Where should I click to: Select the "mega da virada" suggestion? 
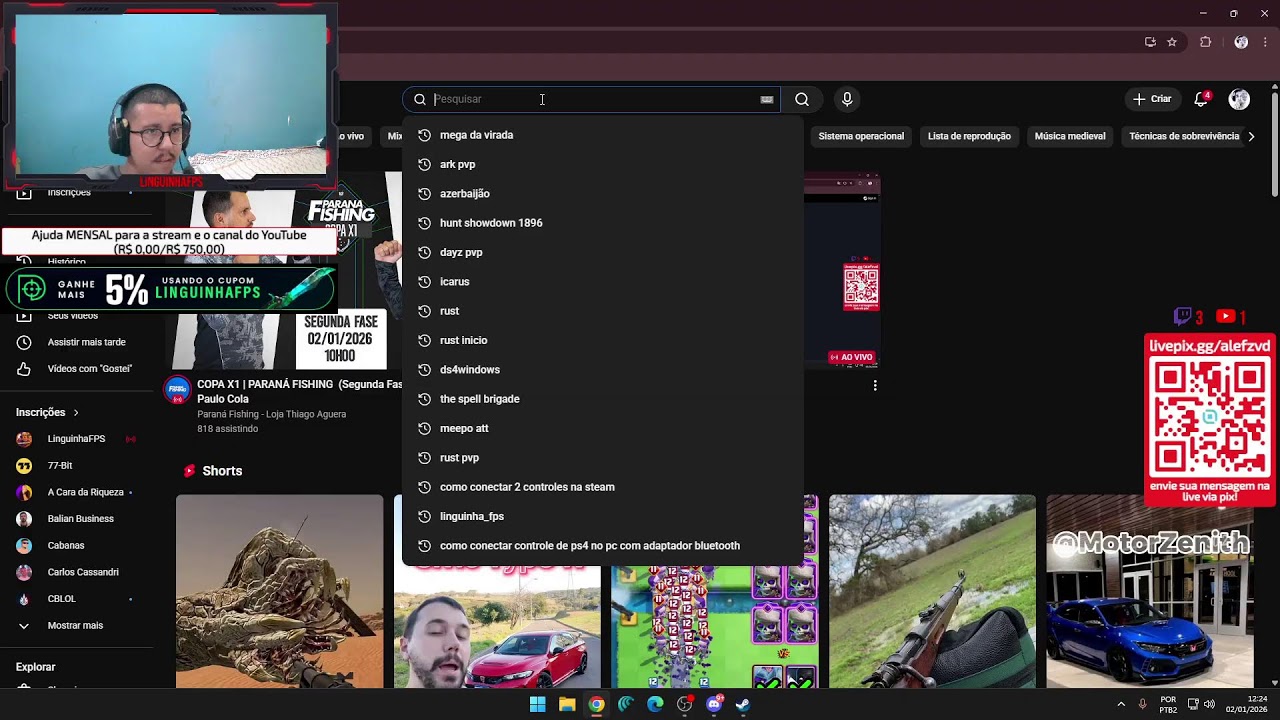pos(603,135)
